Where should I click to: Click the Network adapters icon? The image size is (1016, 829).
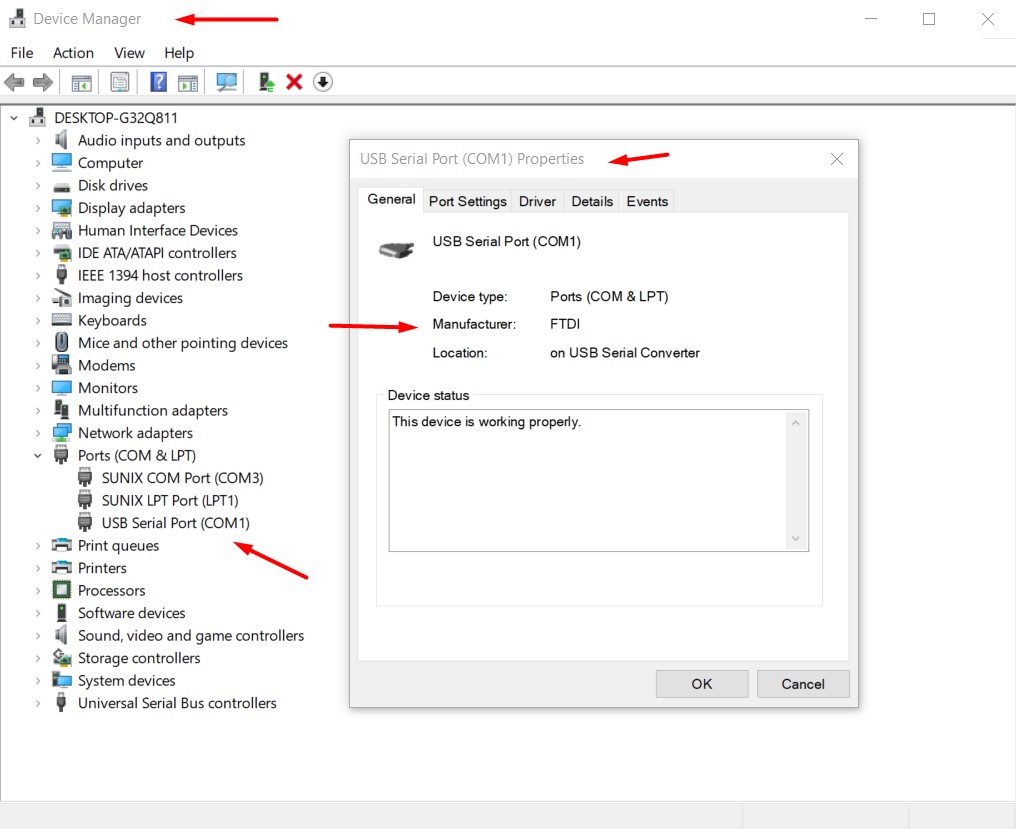pyautogui.click(x=62, y=432)
